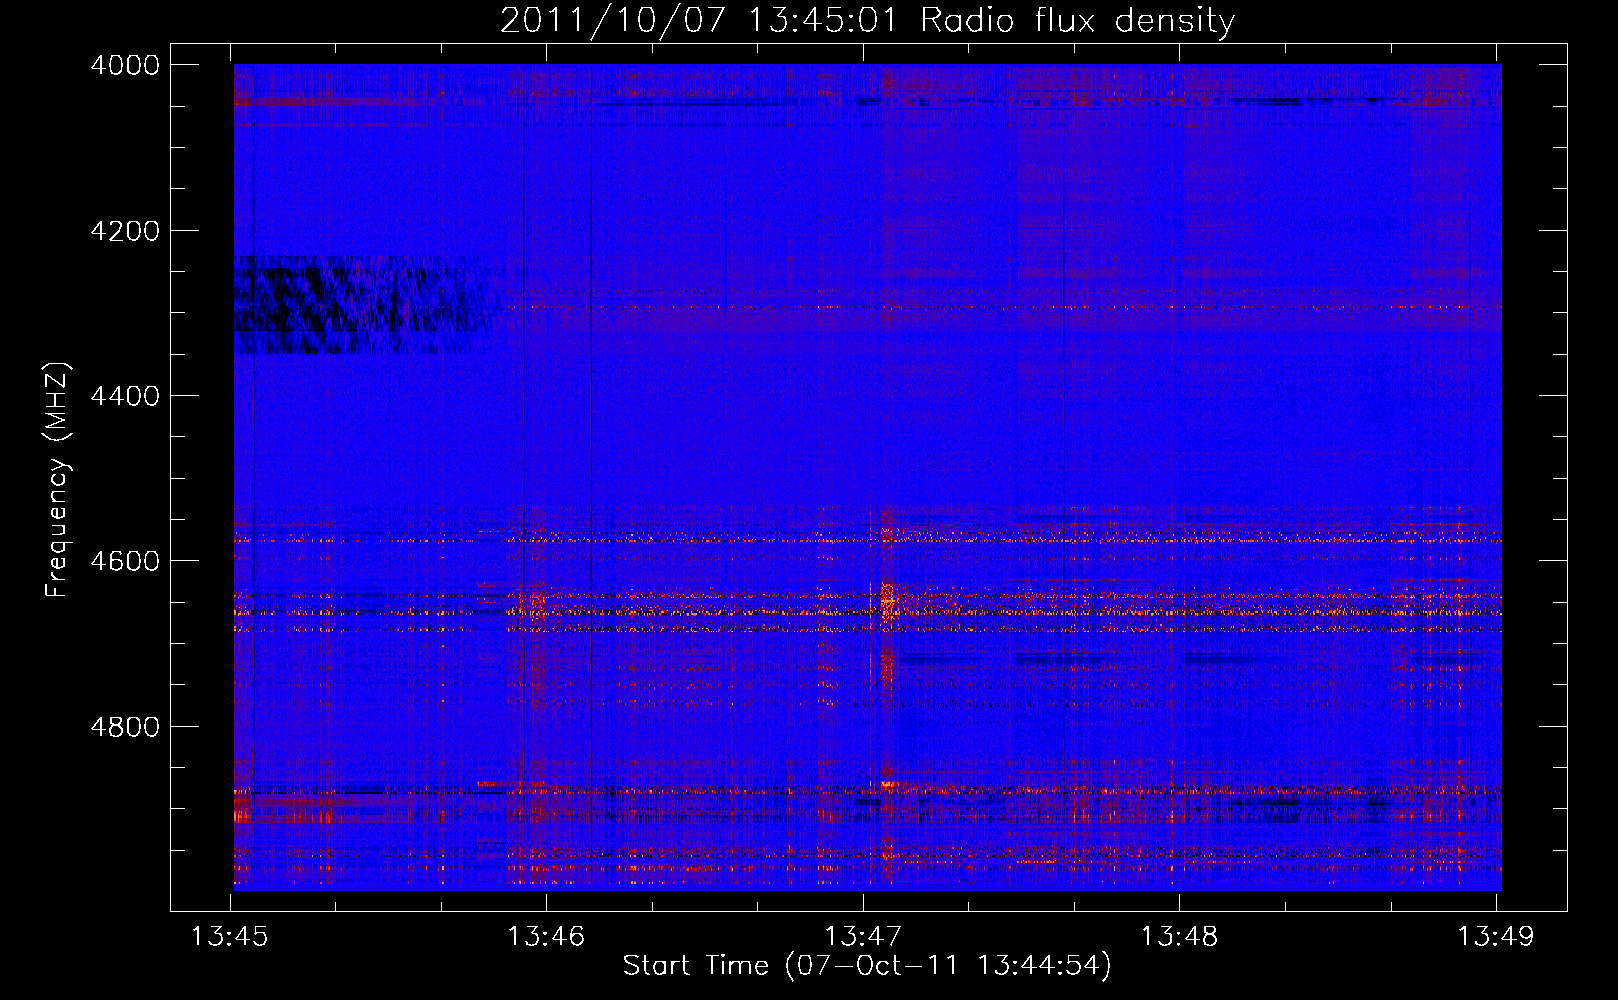Click the 13:49 time tick label
Screen dimensions: 1618x1000
(x=1495, y=937)
